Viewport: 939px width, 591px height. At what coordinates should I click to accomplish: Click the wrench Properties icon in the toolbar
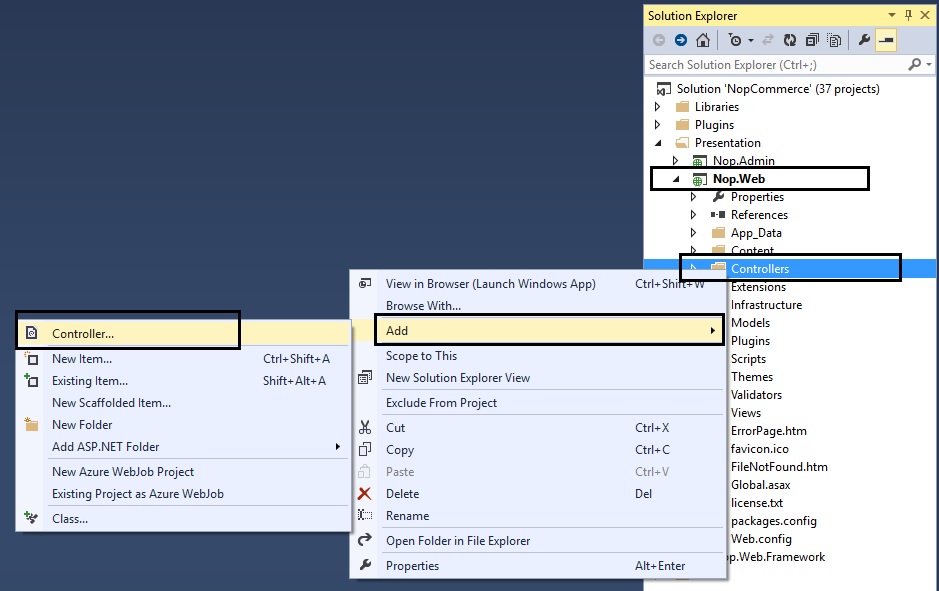pos(864,40)
